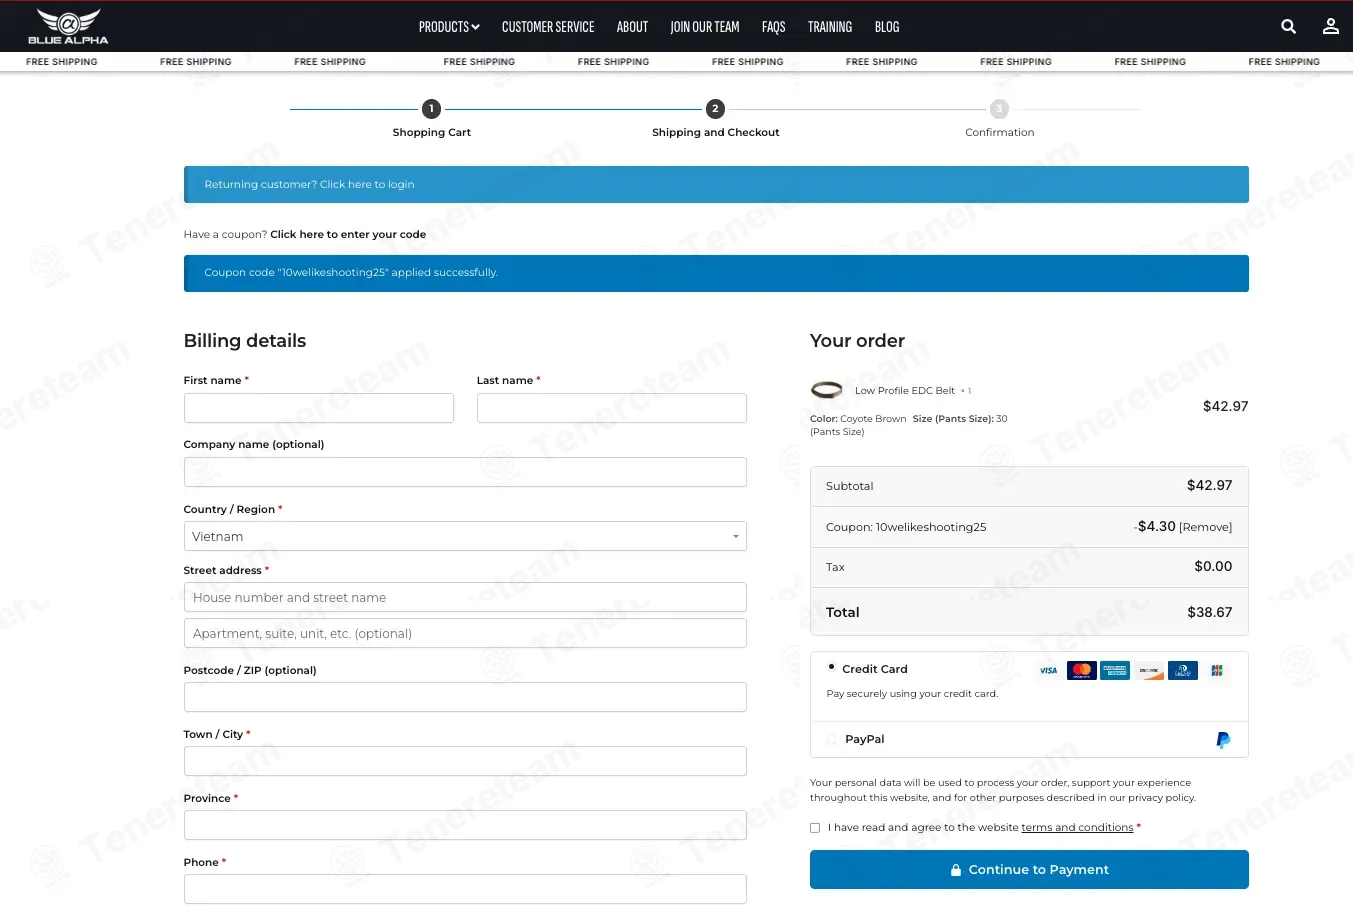The image size is (1353, 919).
Task: Open the FAQs menu item
Action: [x=773, y=27]
